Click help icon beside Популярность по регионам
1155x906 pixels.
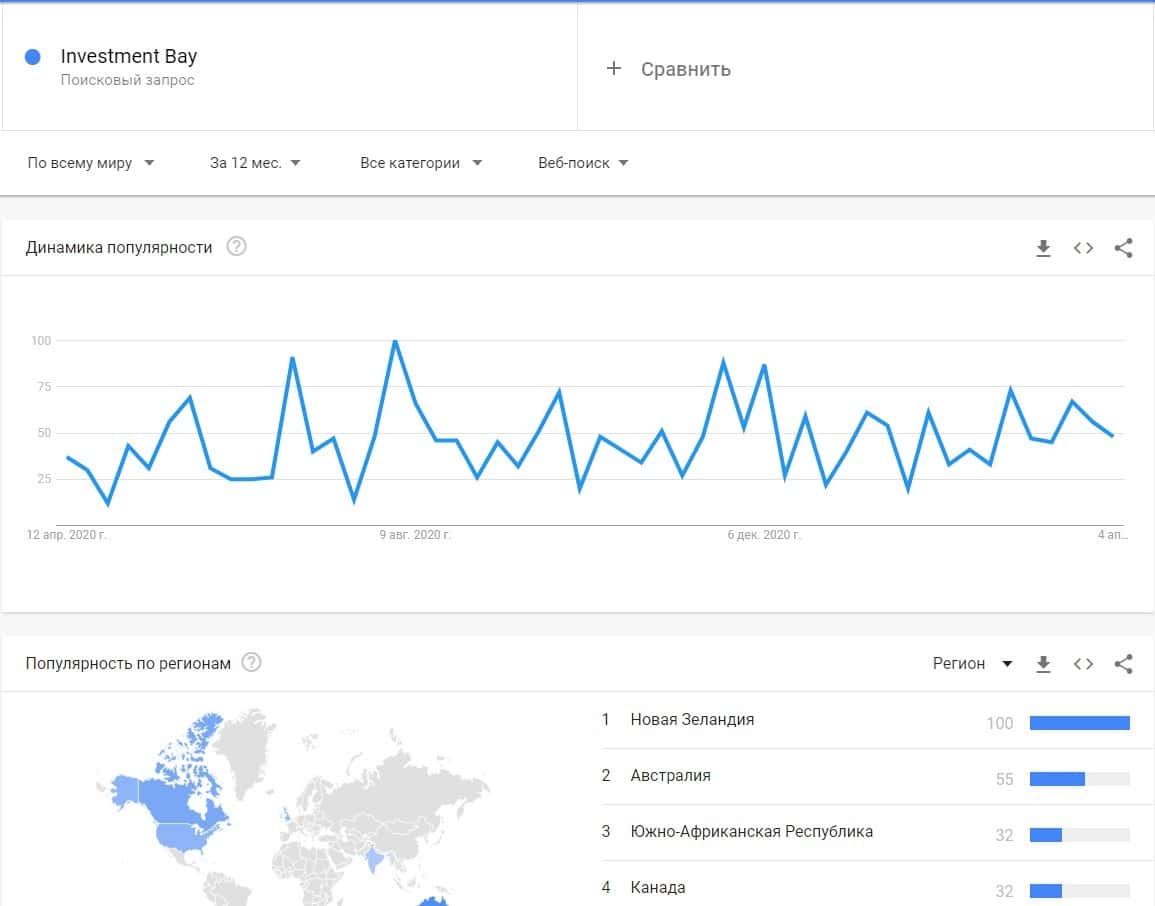[252, 663]
